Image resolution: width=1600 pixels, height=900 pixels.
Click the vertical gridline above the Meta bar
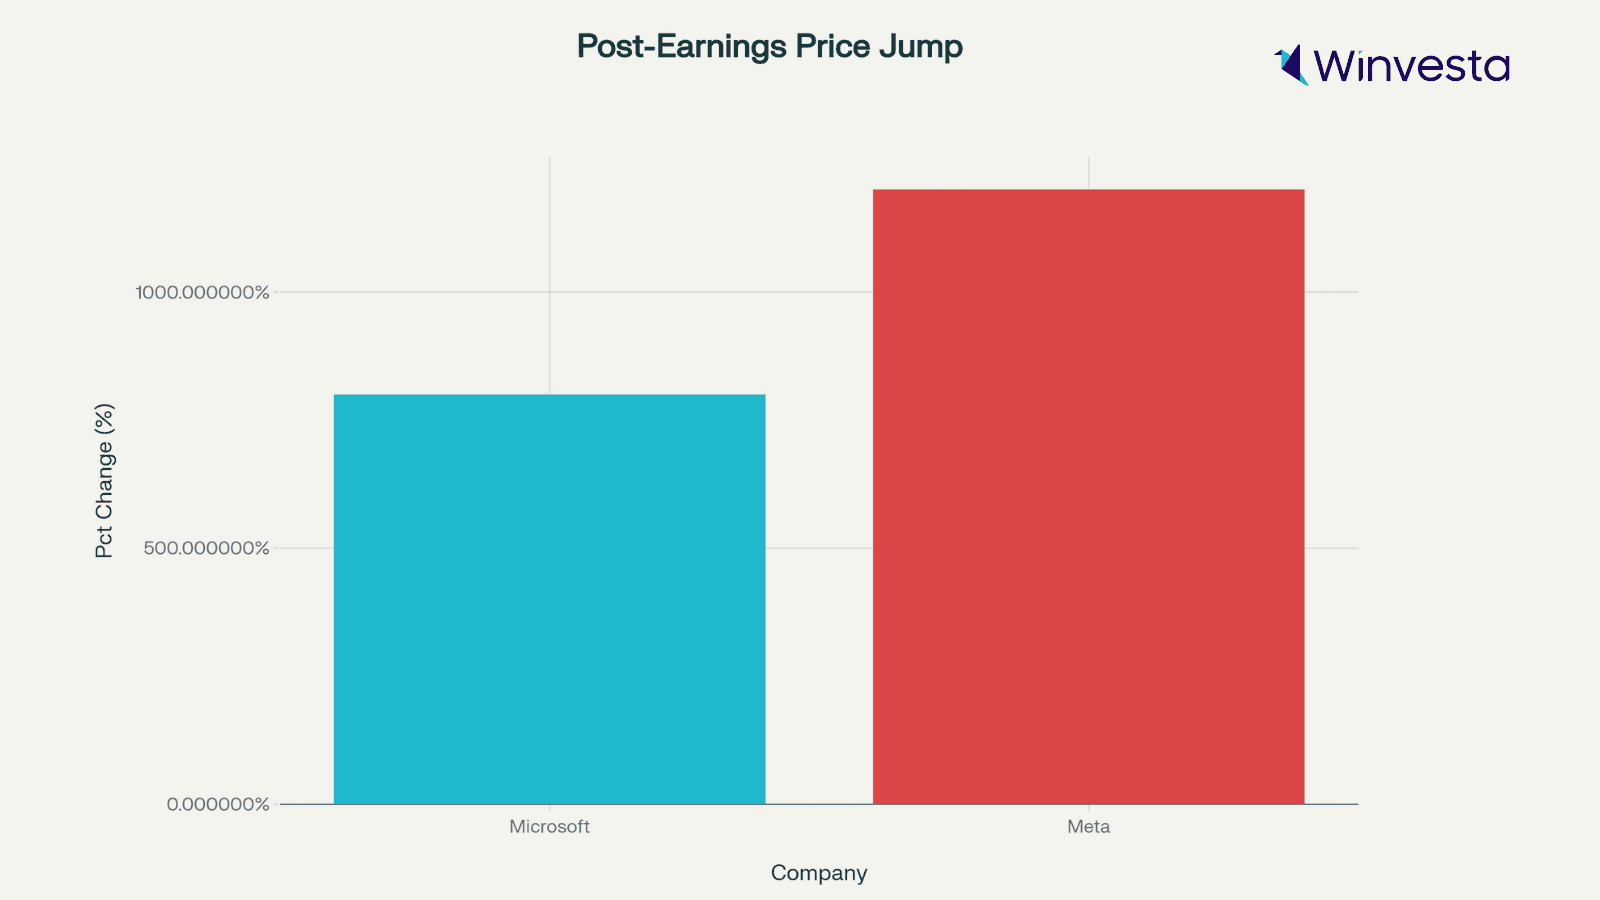click(x=1088, y=172)
